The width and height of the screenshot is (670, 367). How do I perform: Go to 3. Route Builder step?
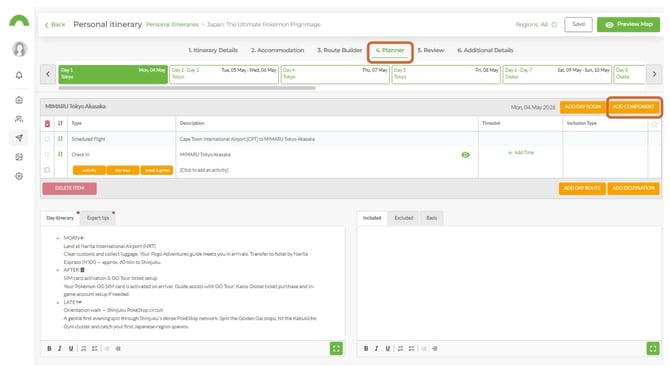pos(340,50)
